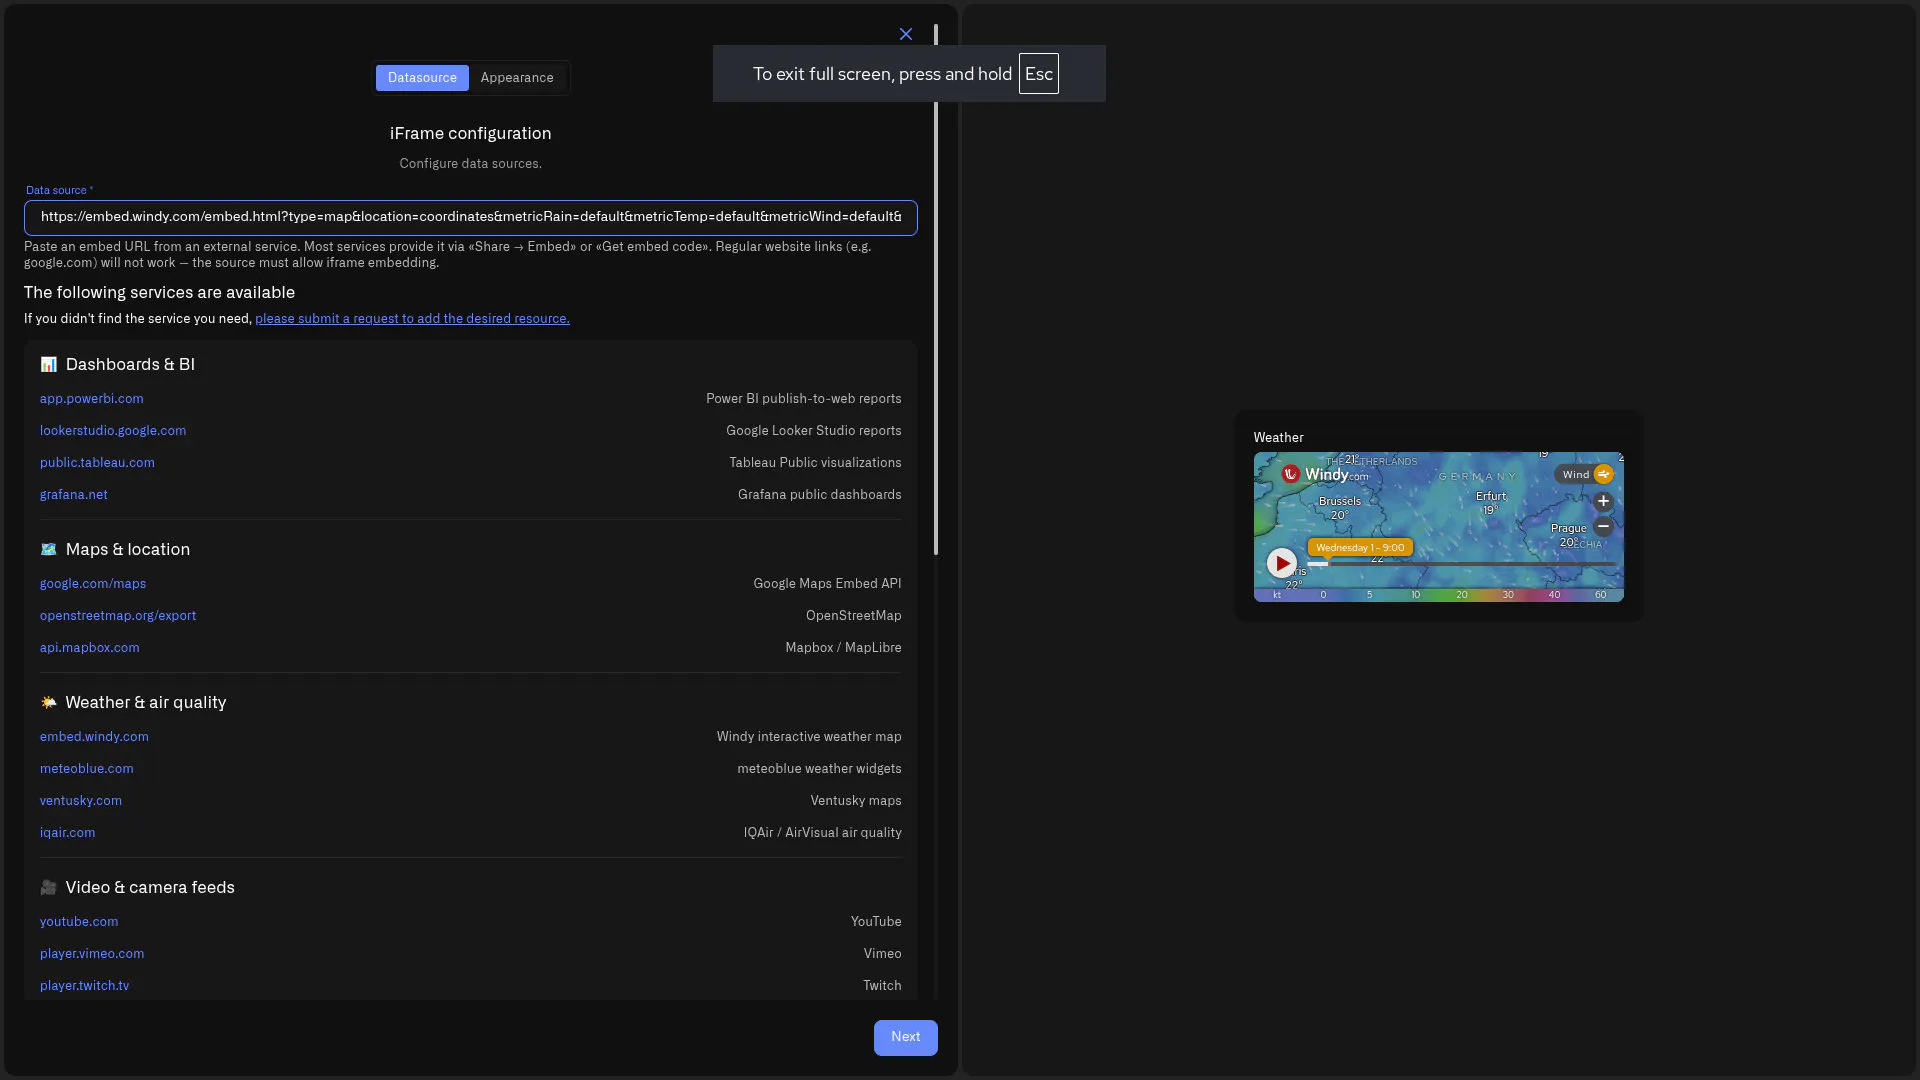Open iqair.com link

click(x=68, y=833)
